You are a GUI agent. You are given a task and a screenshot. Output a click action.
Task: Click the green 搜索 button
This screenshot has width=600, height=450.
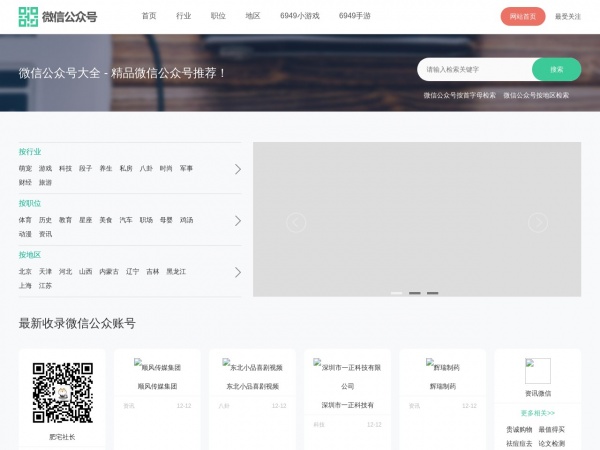[556, 69]
